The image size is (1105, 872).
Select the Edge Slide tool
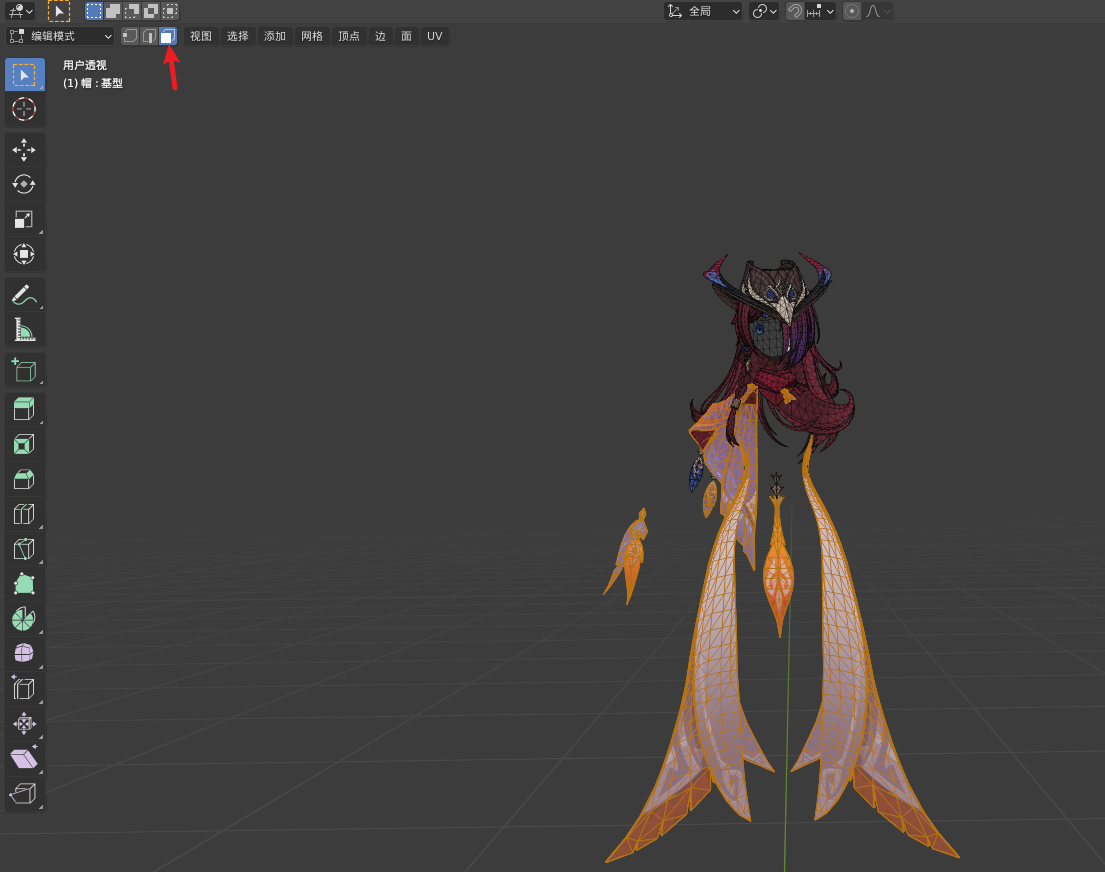[25, 688]
